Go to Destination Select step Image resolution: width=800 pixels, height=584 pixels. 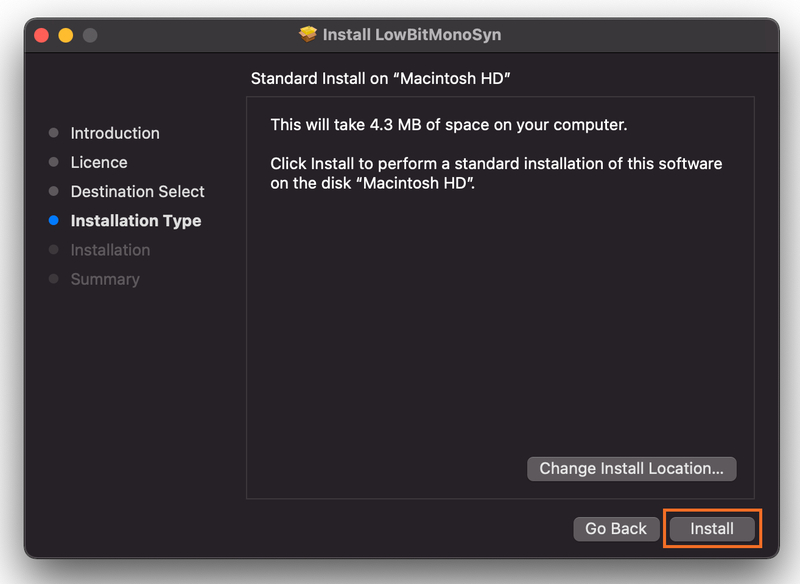tap(137, 191)
